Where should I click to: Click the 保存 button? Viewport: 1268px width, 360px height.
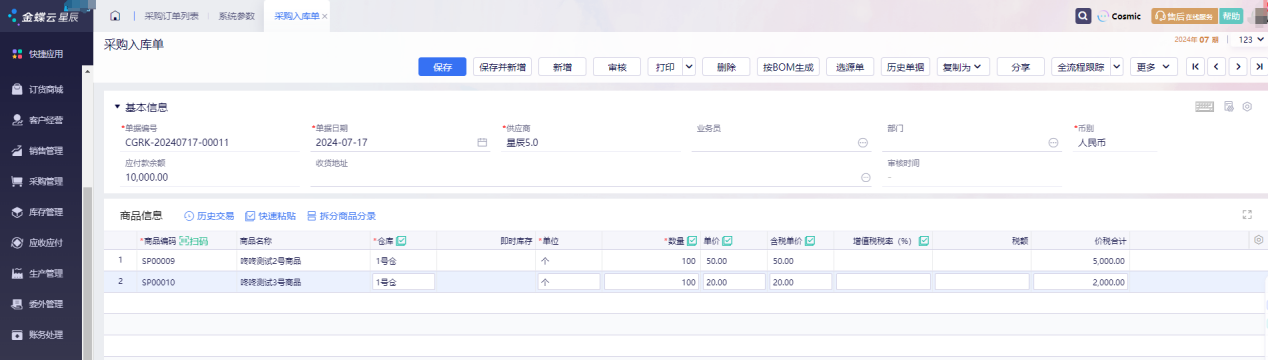(442, 66)
